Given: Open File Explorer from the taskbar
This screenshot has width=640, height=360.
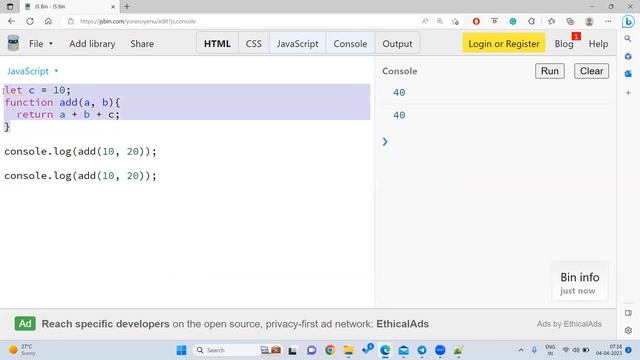Looking at the screenshot, I should pos(349,350).
